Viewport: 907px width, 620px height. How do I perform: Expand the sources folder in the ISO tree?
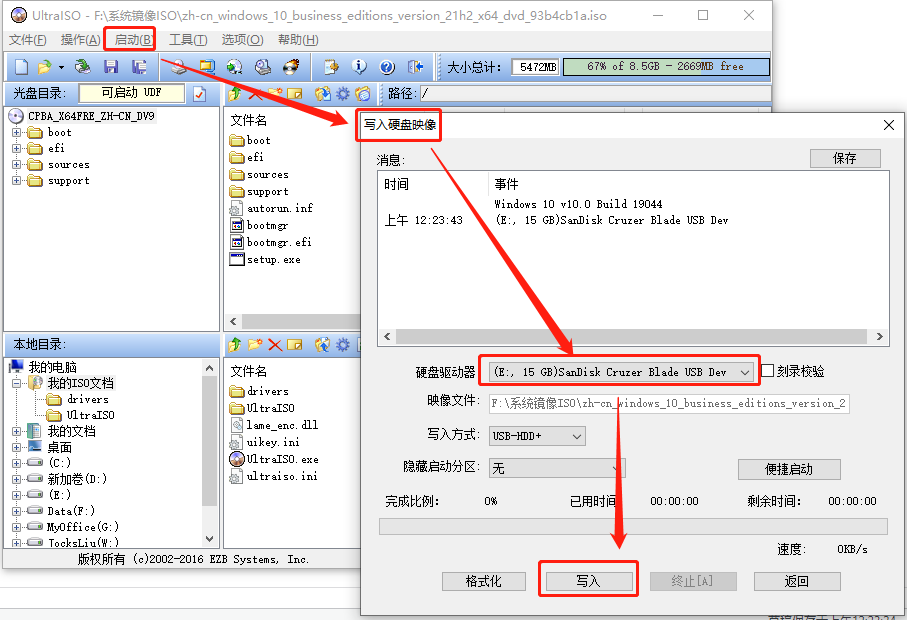16,165
